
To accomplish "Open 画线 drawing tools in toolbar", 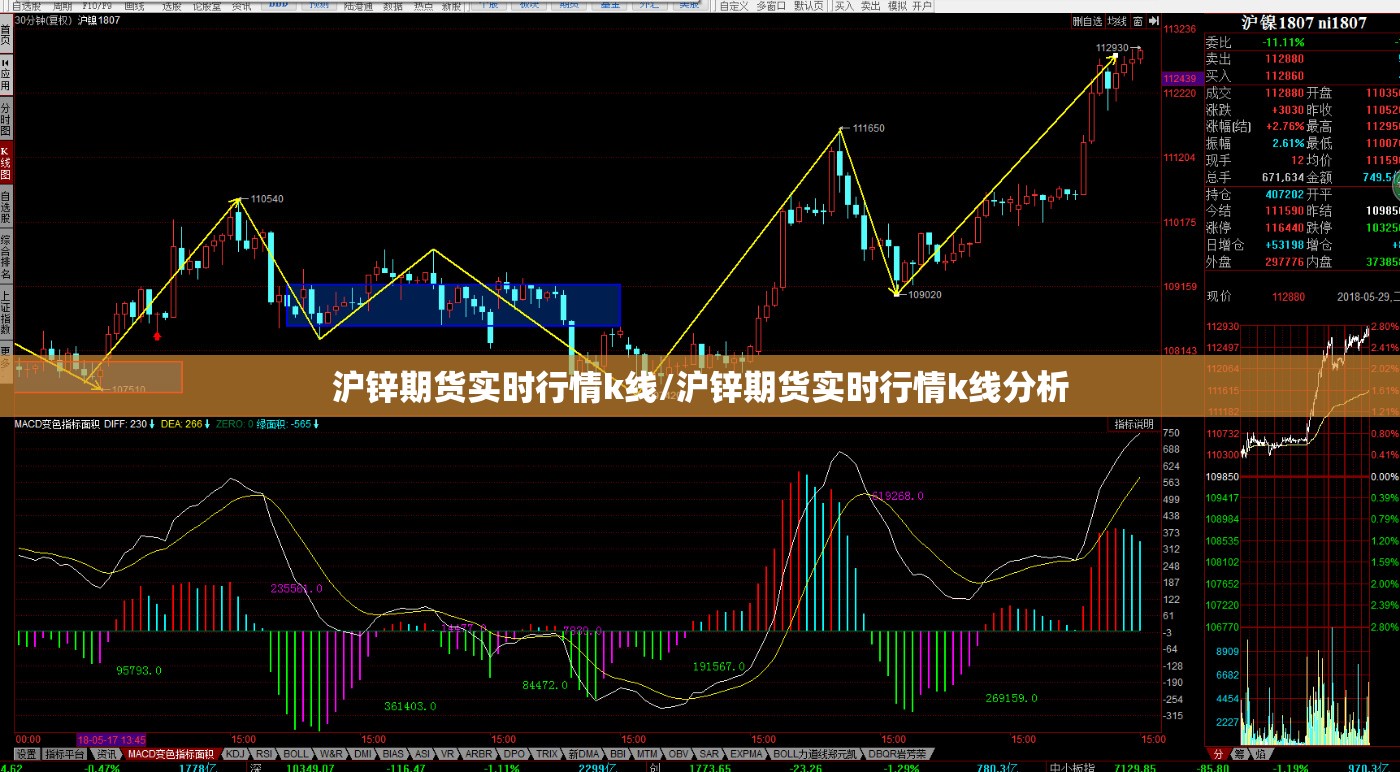I will click(x=134, y=6).
